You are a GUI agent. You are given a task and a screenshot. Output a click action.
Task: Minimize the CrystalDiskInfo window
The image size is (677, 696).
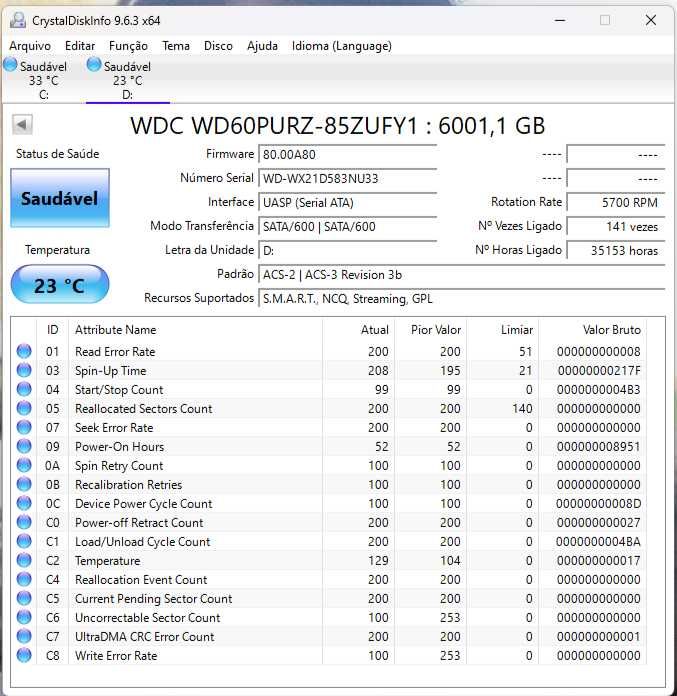560,20
